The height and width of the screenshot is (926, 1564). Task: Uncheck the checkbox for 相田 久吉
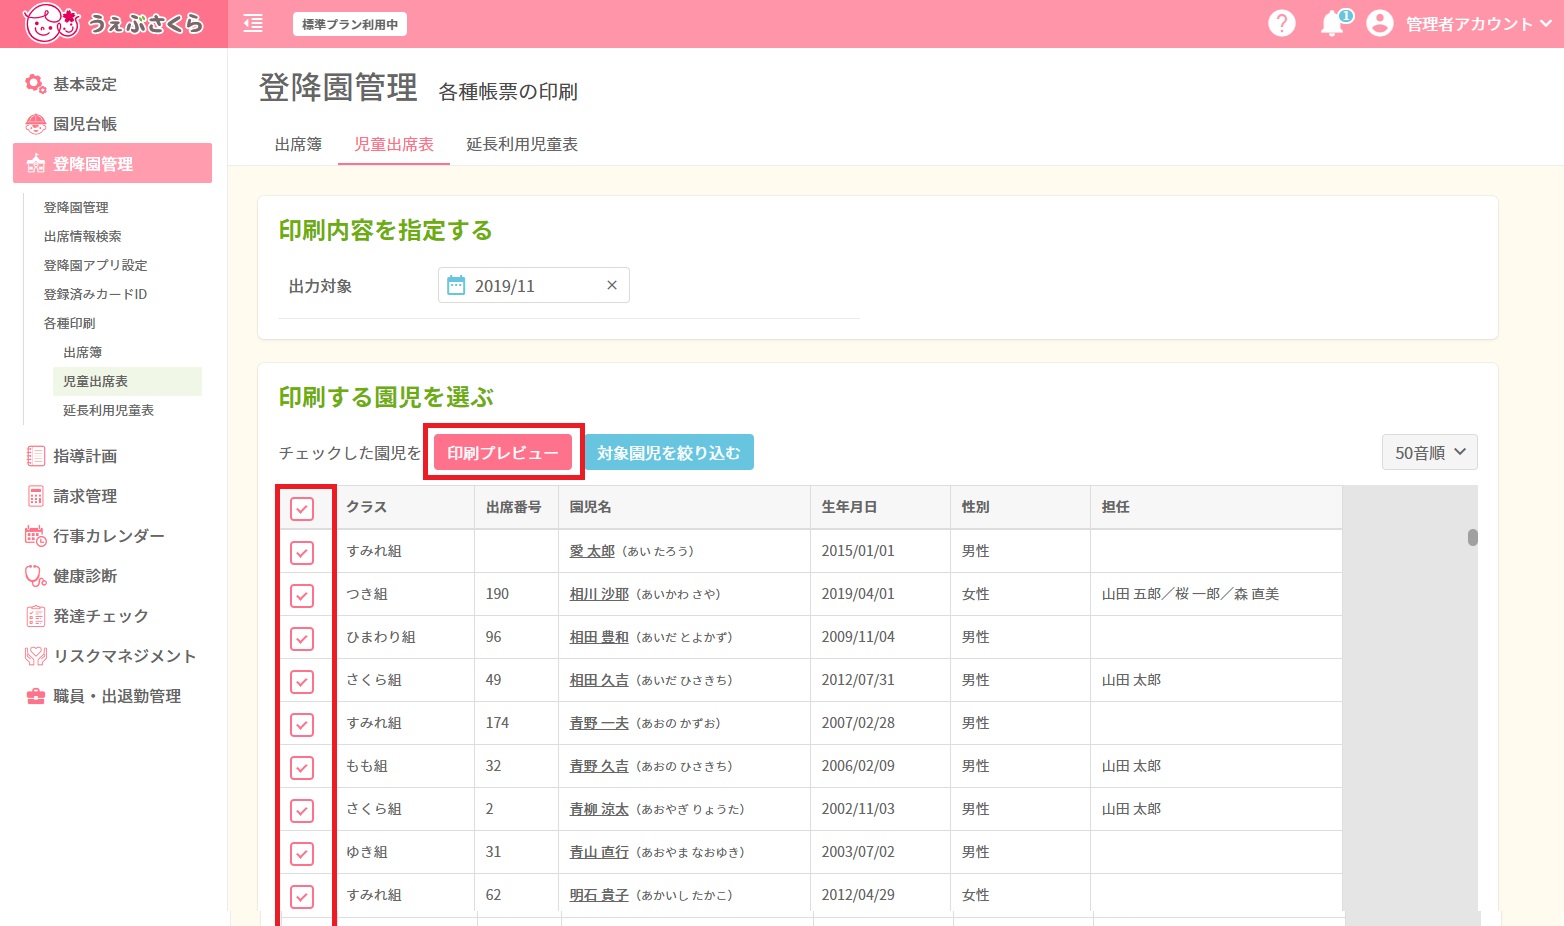(x=302, y=681)
